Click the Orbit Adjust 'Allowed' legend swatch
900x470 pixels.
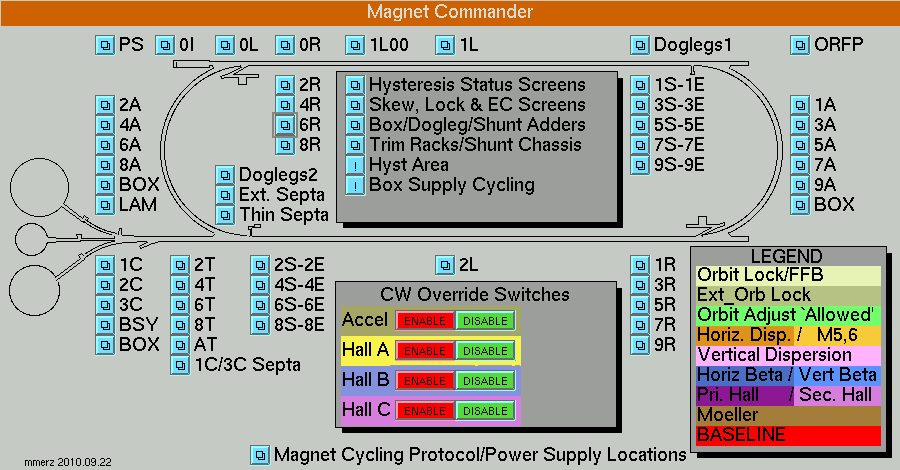click(788, 315)
